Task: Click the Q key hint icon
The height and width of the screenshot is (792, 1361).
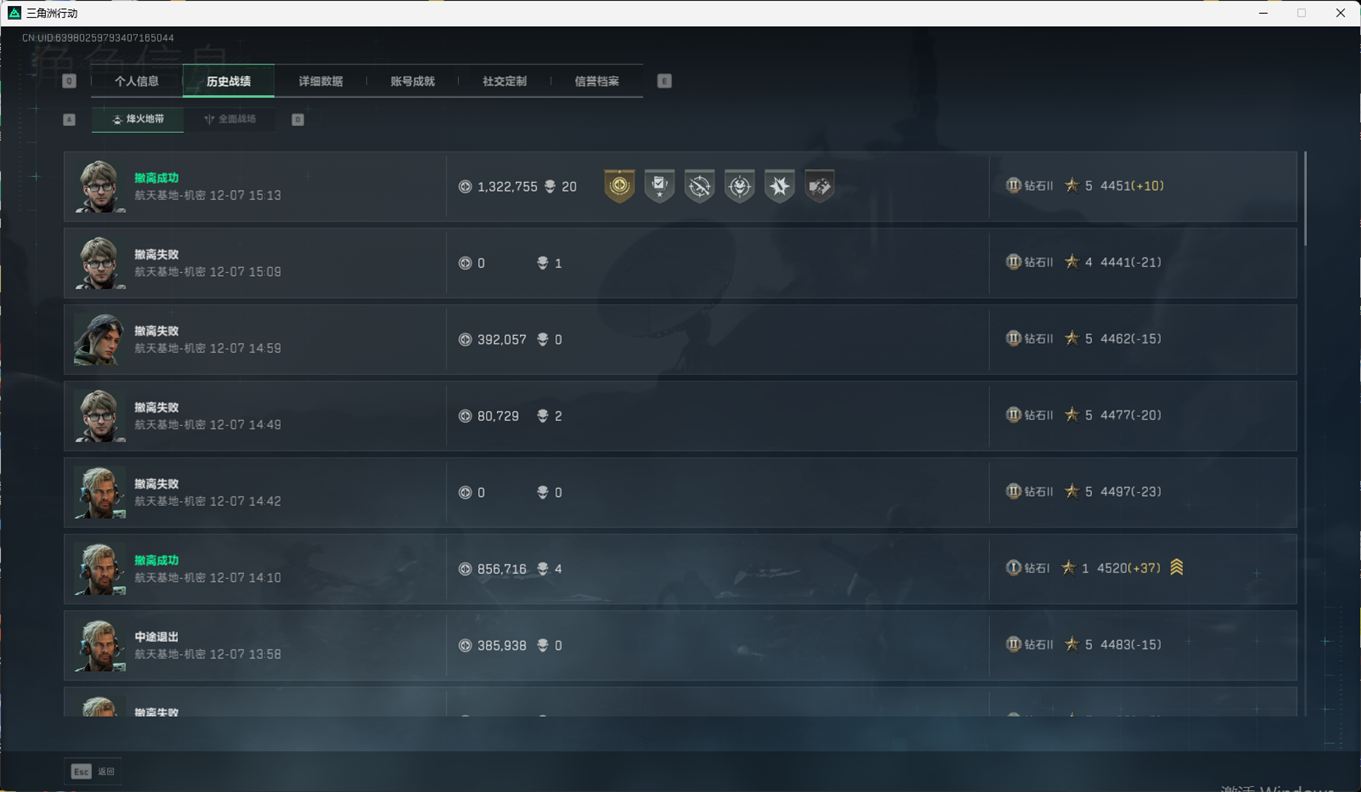Action: (69, 81)
